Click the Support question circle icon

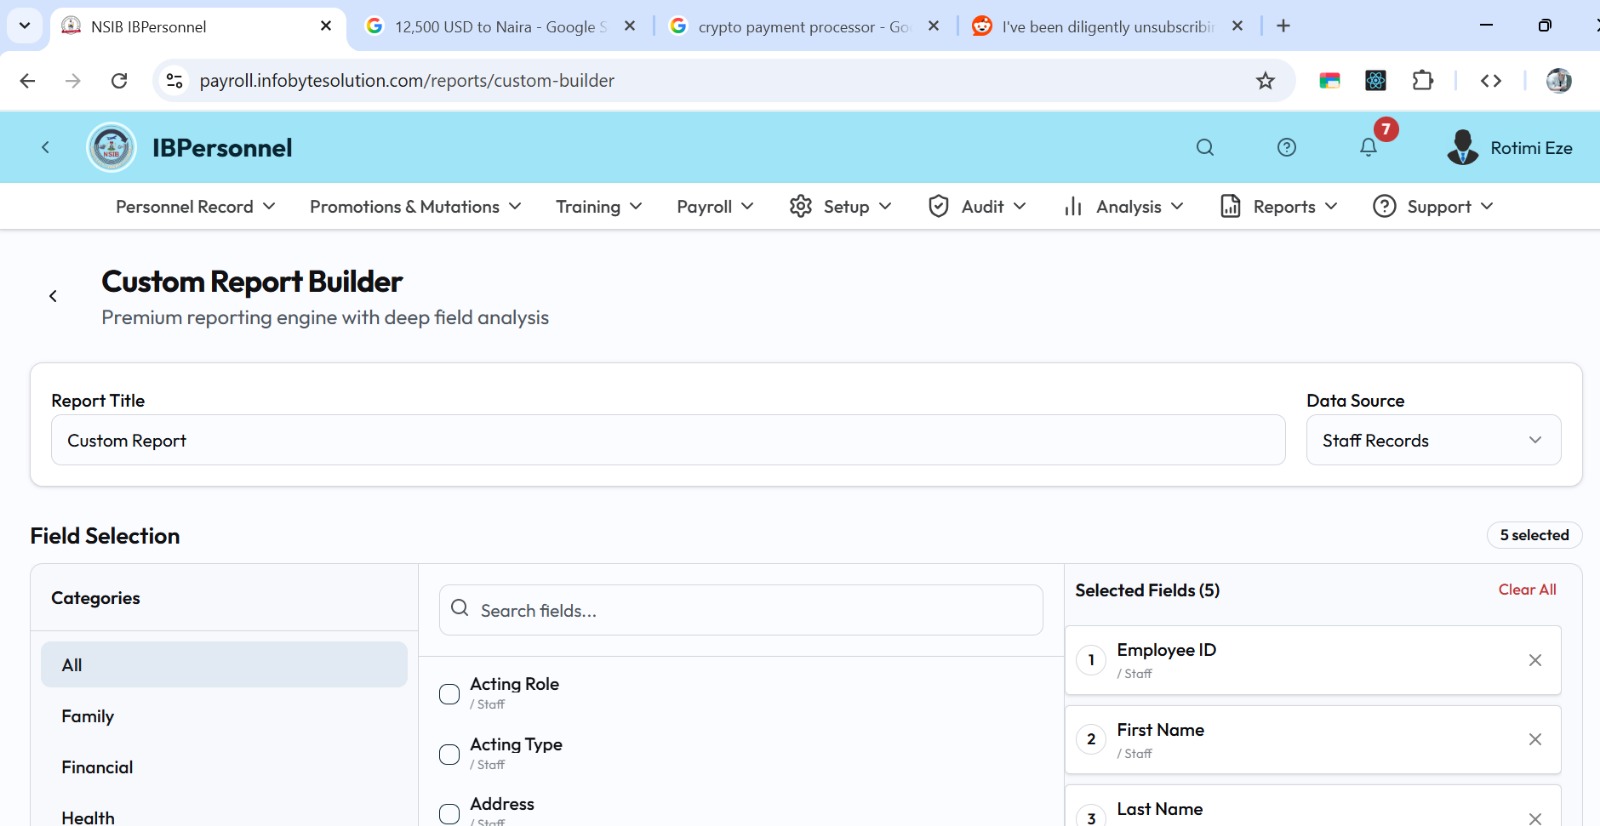point(1384,206)
